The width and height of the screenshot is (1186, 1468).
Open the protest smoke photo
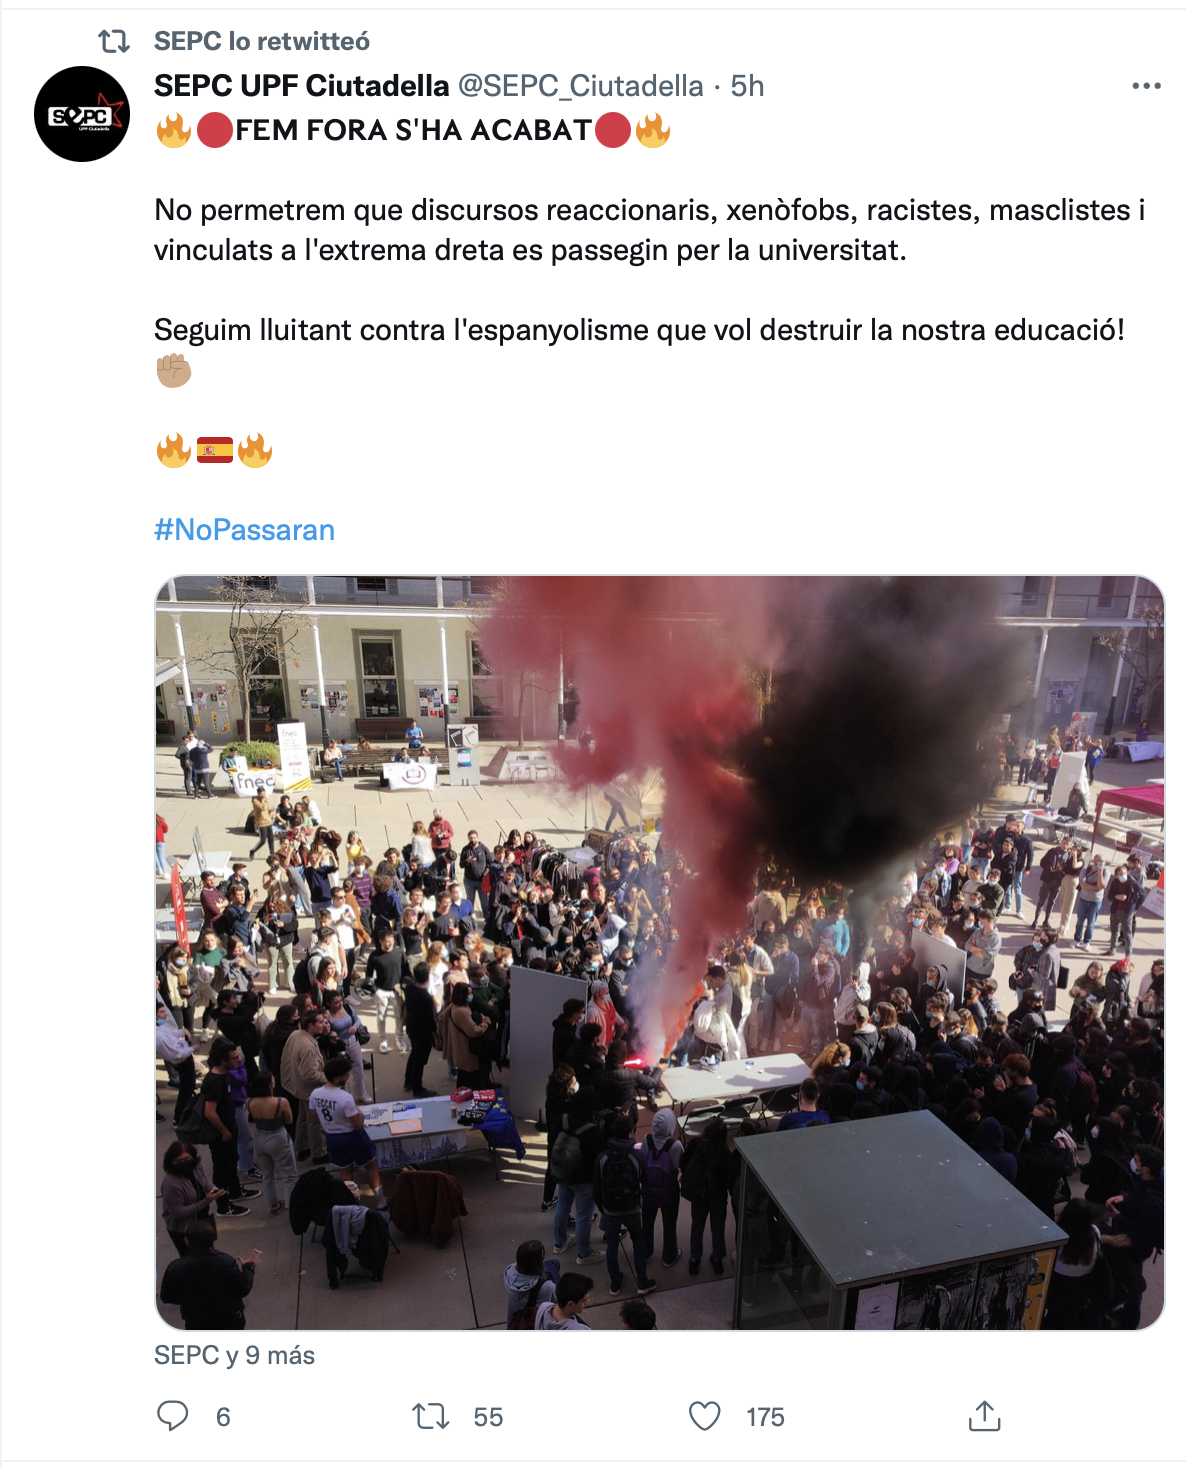point(660,953)
